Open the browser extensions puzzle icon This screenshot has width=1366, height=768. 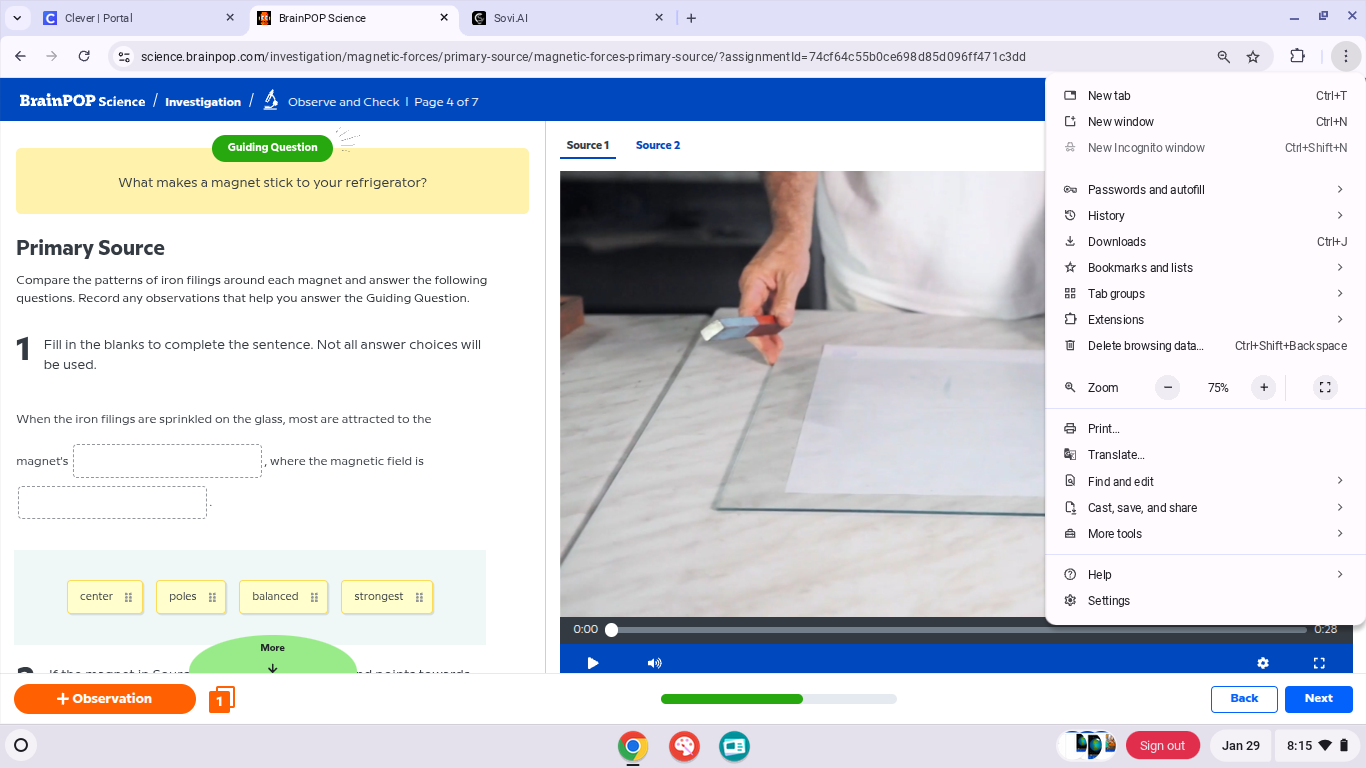pos(1297,57)
